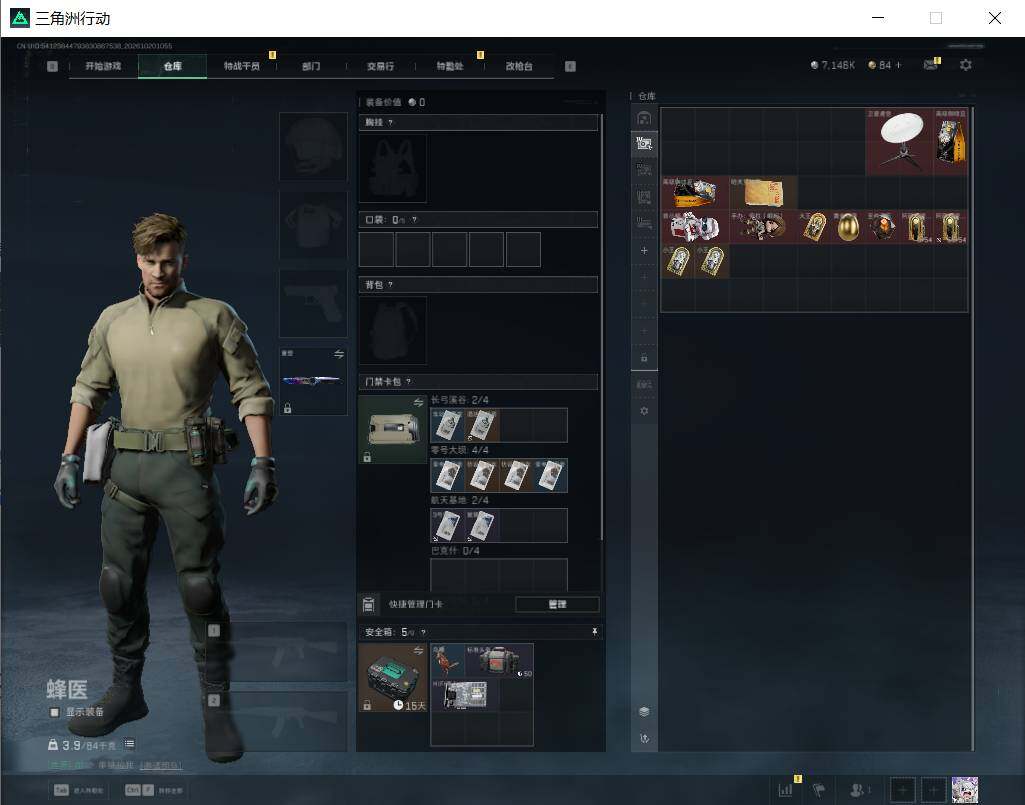1025x805 pixels.
Task: Click the keycard quick-manage icon
Action: pos(369,604)
